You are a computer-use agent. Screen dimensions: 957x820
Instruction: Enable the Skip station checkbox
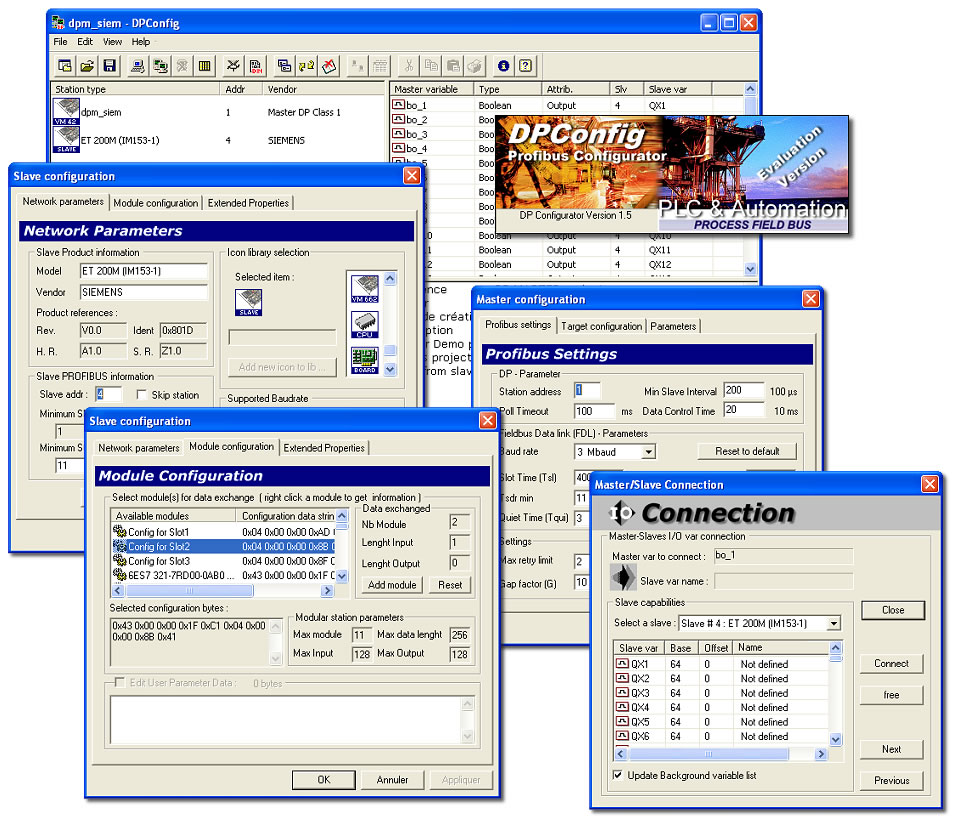(x=142, y=395)
